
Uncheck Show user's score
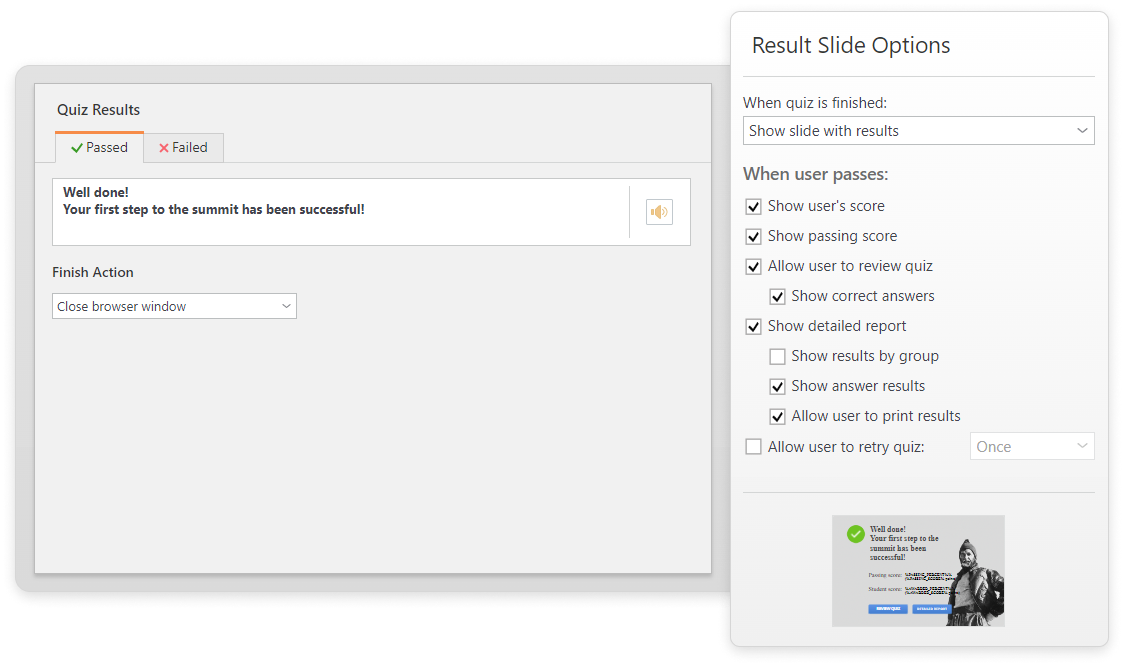click(754, 207)
